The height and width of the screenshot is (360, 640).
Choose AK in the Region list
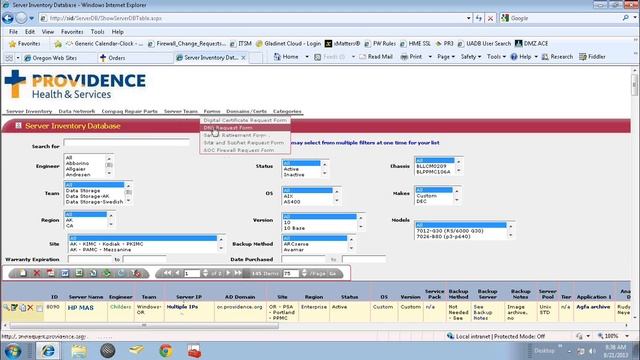pos(69,220)
